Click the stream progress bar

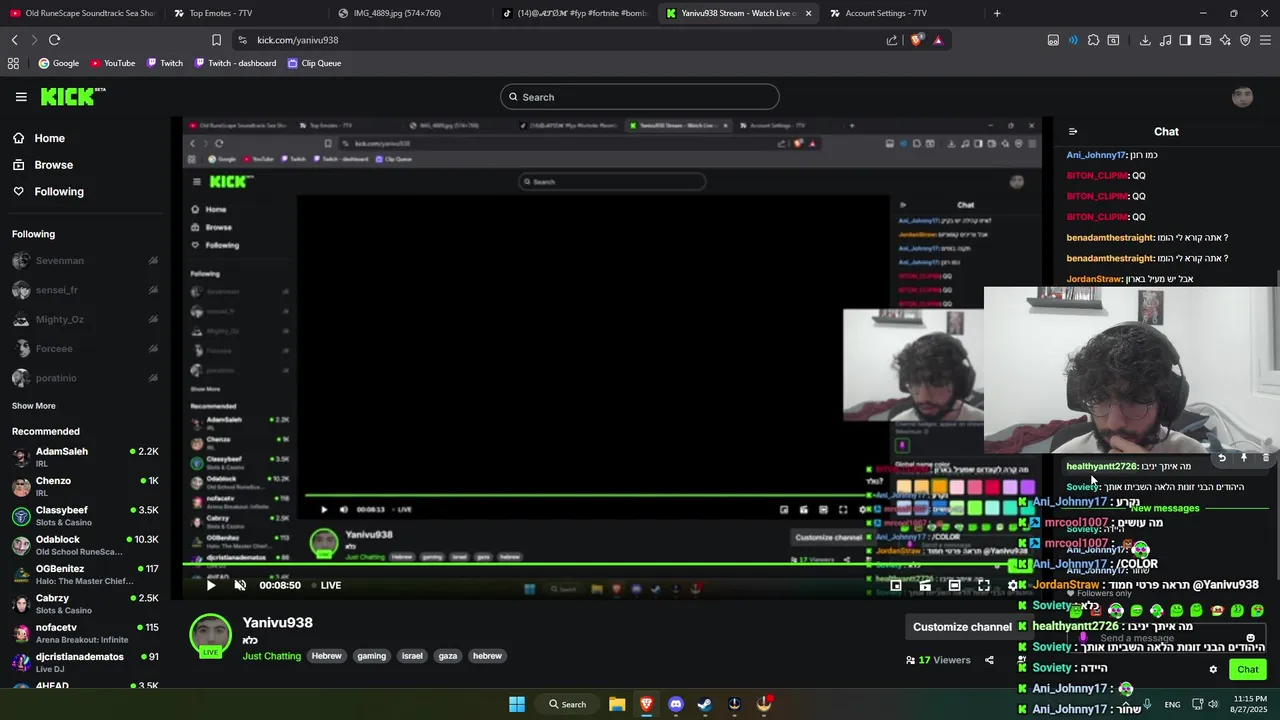pyautogui.click(x=610, y=566)
